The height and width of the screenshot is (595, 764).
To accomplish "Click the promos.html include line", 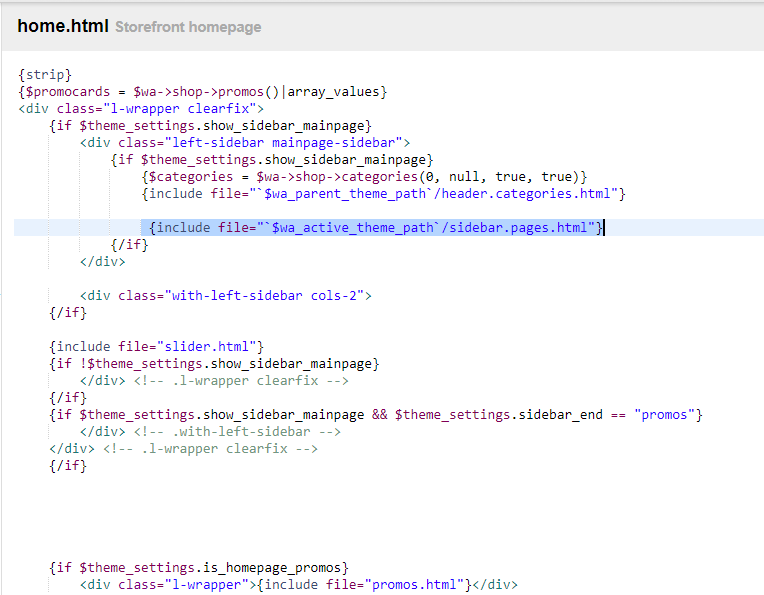I will pyautogui.click(x=298, y=584).
